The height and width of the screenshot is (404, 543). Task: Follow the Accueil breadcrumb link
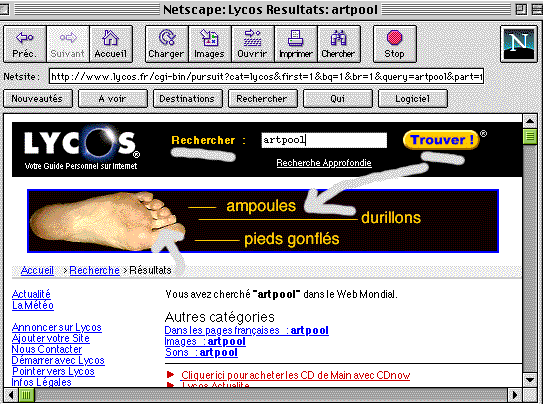(x=37, y=270)
